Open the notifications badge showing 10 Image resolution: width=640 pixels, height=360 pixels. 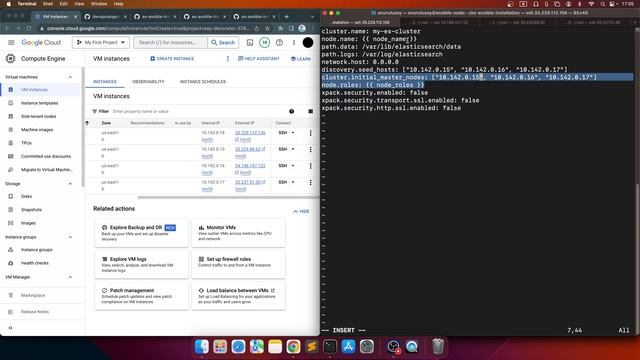pos(264,42)
